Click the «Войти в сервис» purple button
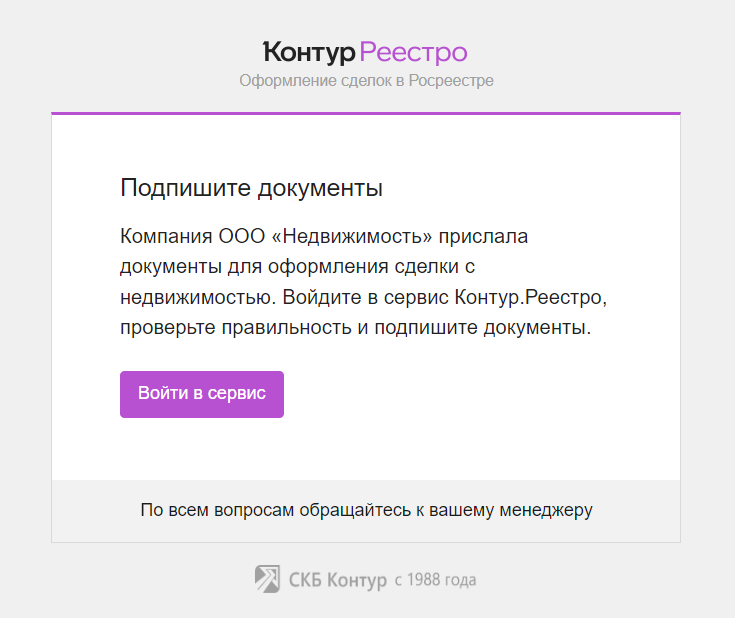Image resolution: width=735 pixels, height=618 pixels. tap(202, 394)
